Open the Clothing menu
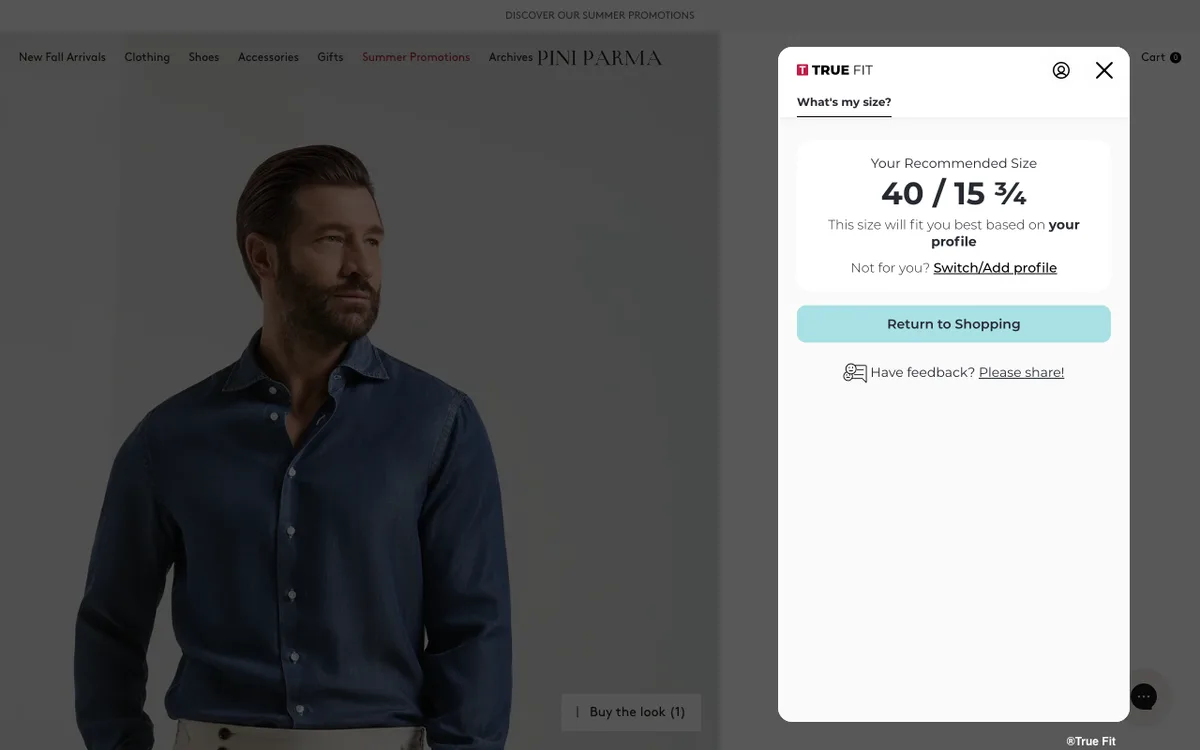Viewport: 1200px width, 750px height. [147, 57]
